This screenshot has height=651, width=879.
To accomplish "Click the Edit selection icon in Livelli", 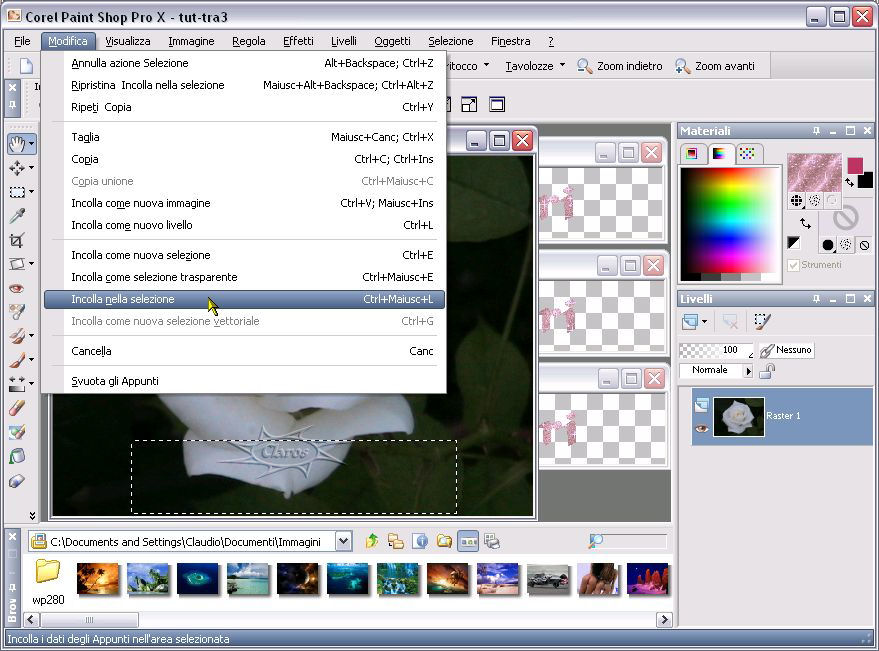I will tap(762, 321).
